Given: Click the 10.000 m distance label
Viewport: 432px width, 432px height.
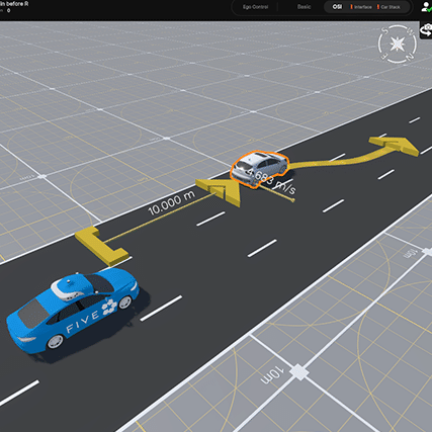Looking at the screenshot, I should (171, 203).
